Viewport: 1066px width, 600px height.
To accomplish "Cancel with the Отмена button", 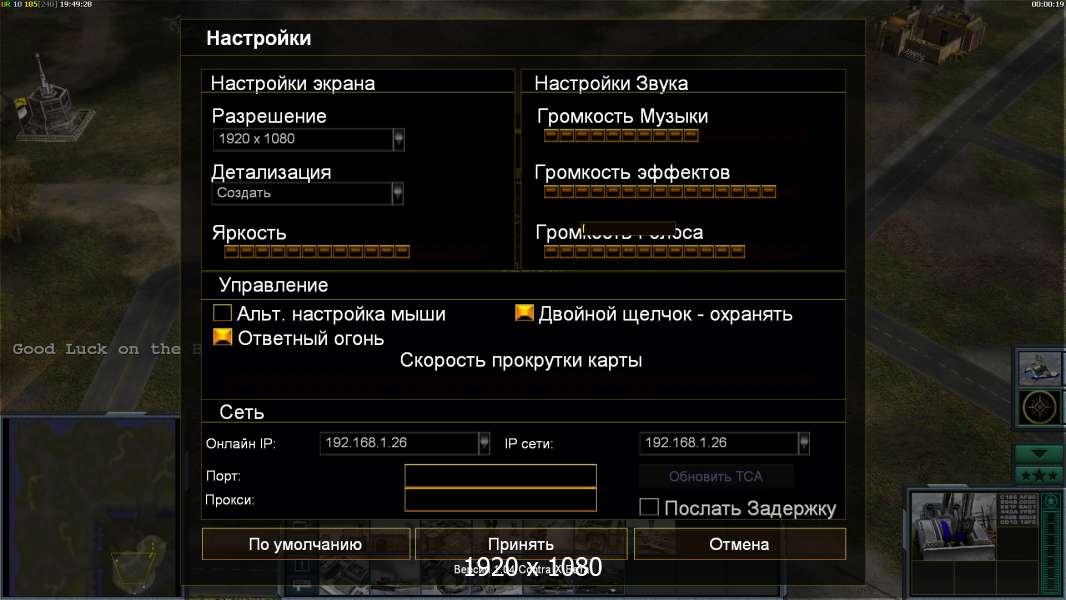I will tap(740, 544).
